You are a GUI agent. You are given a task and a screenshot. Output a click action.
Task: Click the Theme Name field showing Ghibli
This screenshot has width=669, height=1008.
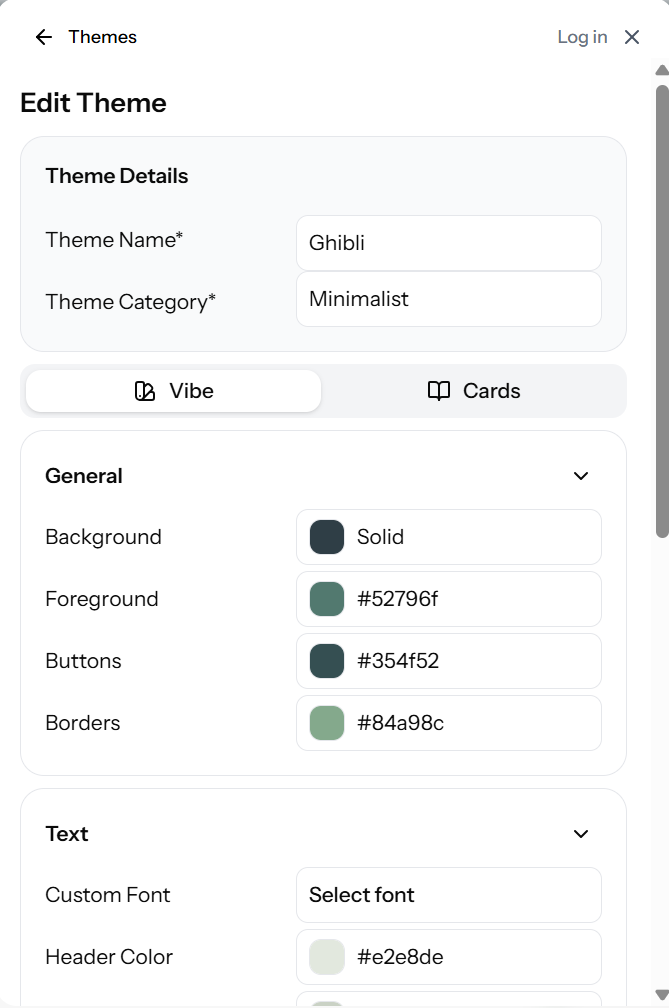(x=448, y=242)
